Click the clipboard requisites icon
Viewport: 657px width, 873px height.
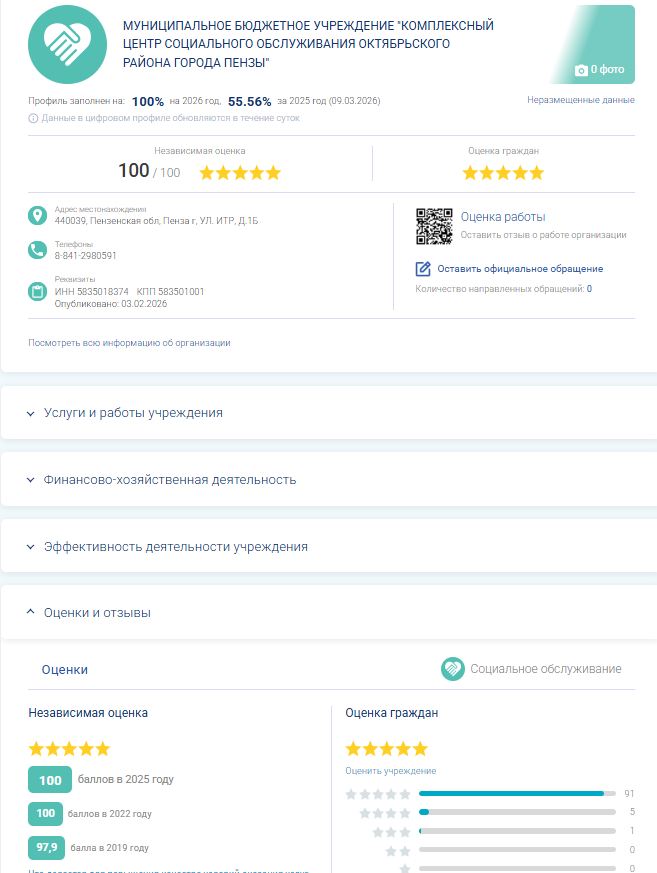click(x=38, y=291)
